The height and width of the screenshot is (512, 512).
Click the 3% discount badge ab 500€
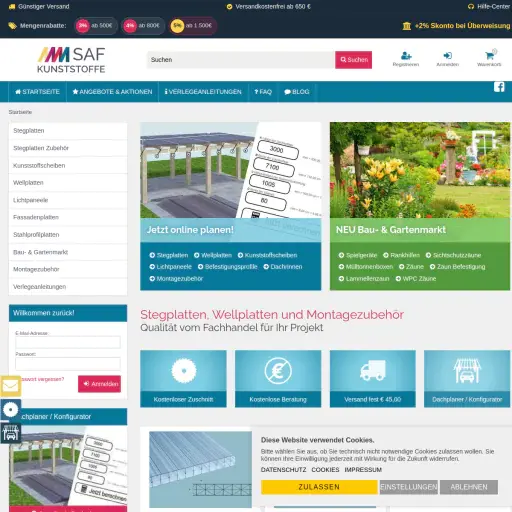tap(96, 26)
